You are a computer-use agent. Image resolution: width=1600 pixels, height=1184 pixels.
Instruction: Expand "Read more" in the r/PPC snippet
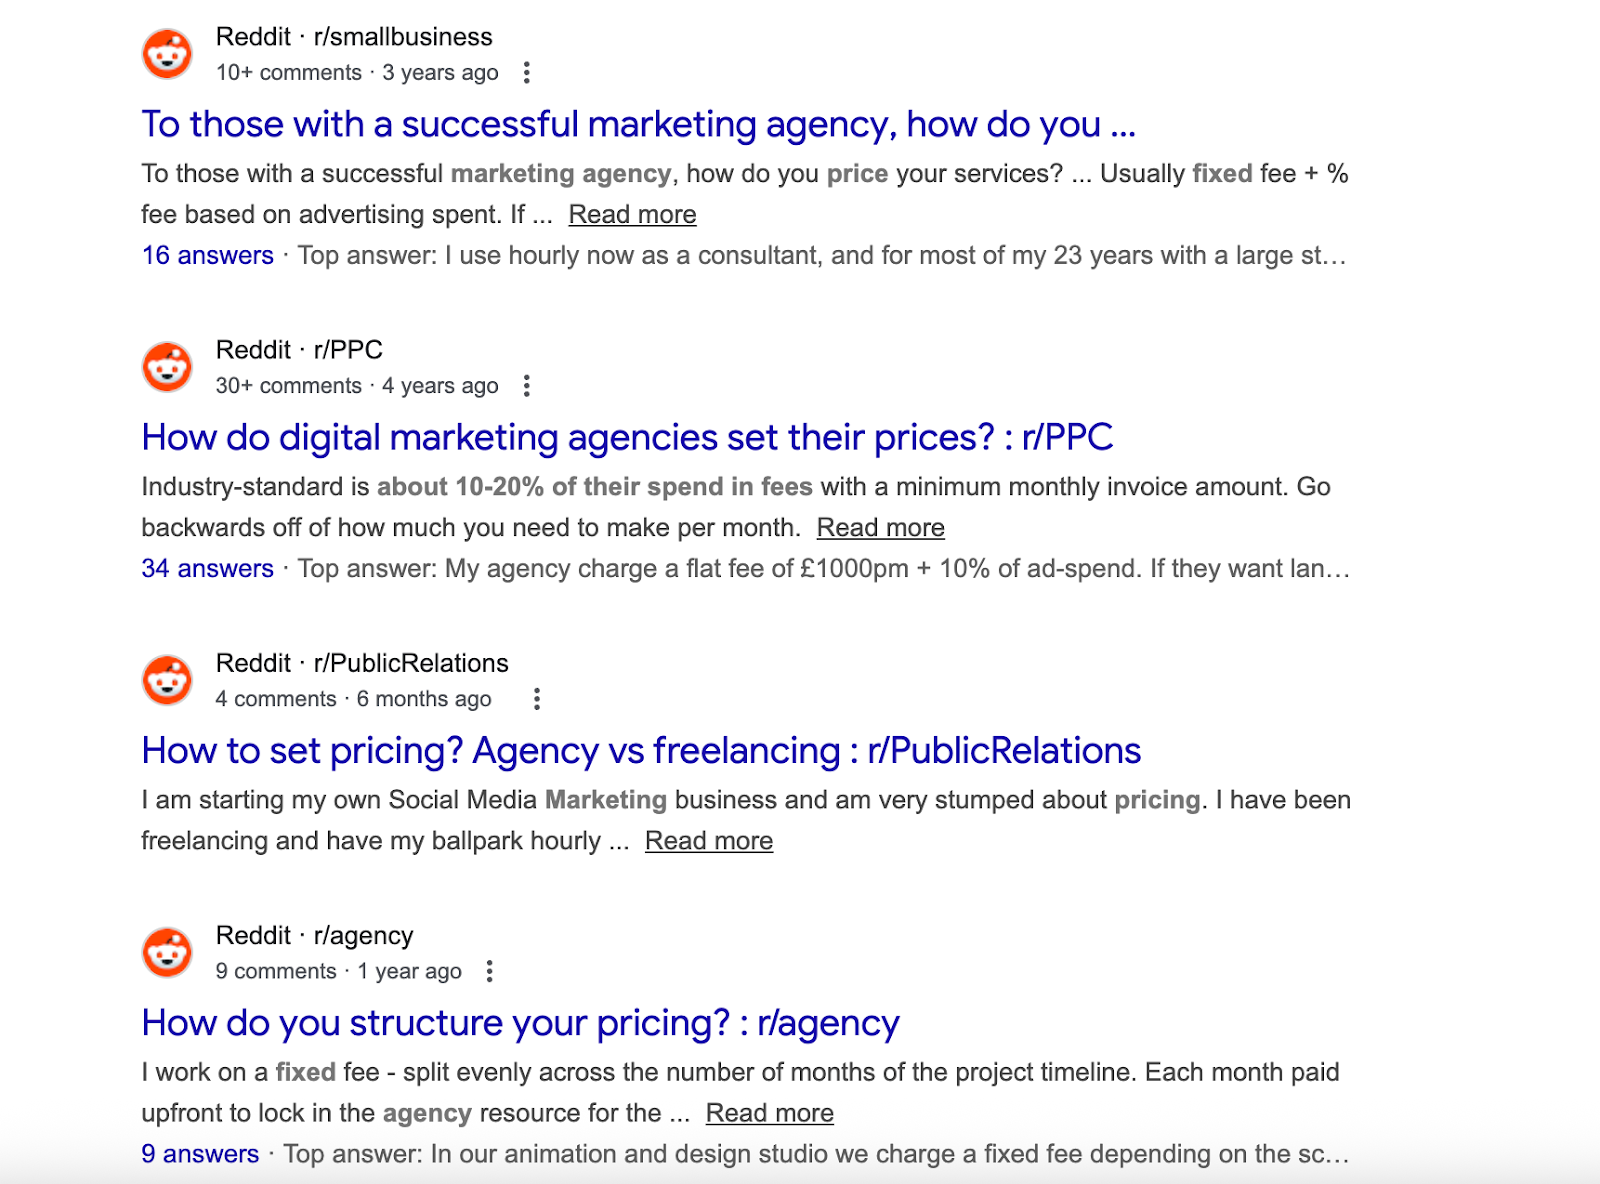click(x=881, y=527)
